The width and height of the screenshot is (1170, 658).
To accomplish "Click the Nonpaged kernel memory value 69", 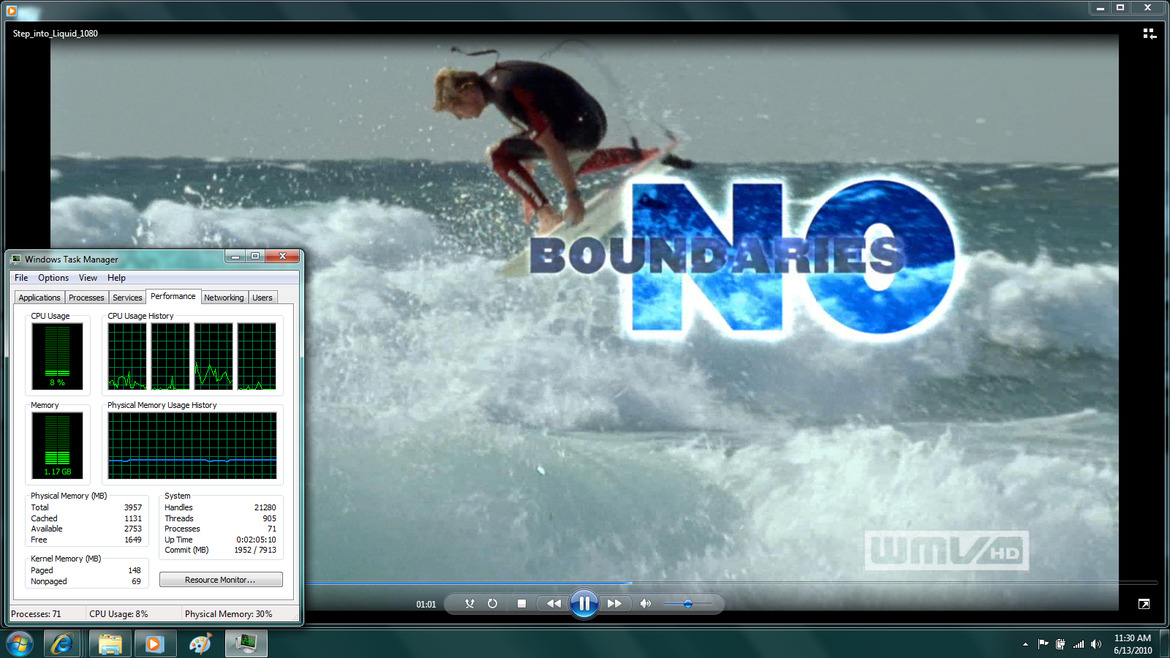I will click(x=136, y=581).
